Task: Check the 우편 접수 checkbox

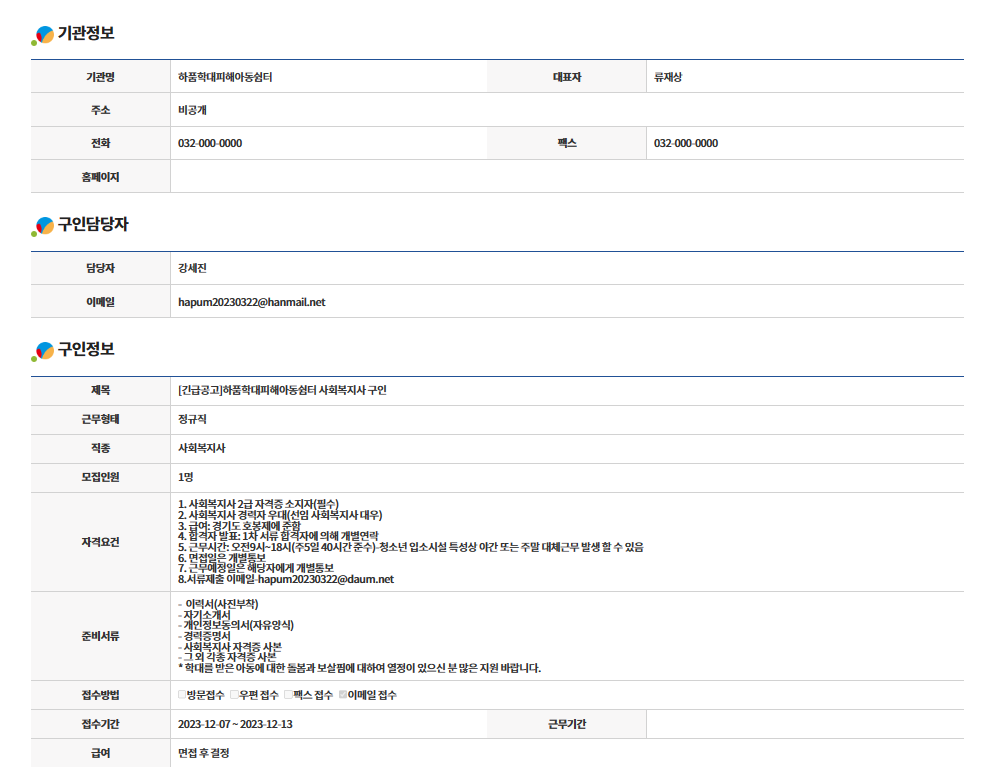Action: click(235, 695)
